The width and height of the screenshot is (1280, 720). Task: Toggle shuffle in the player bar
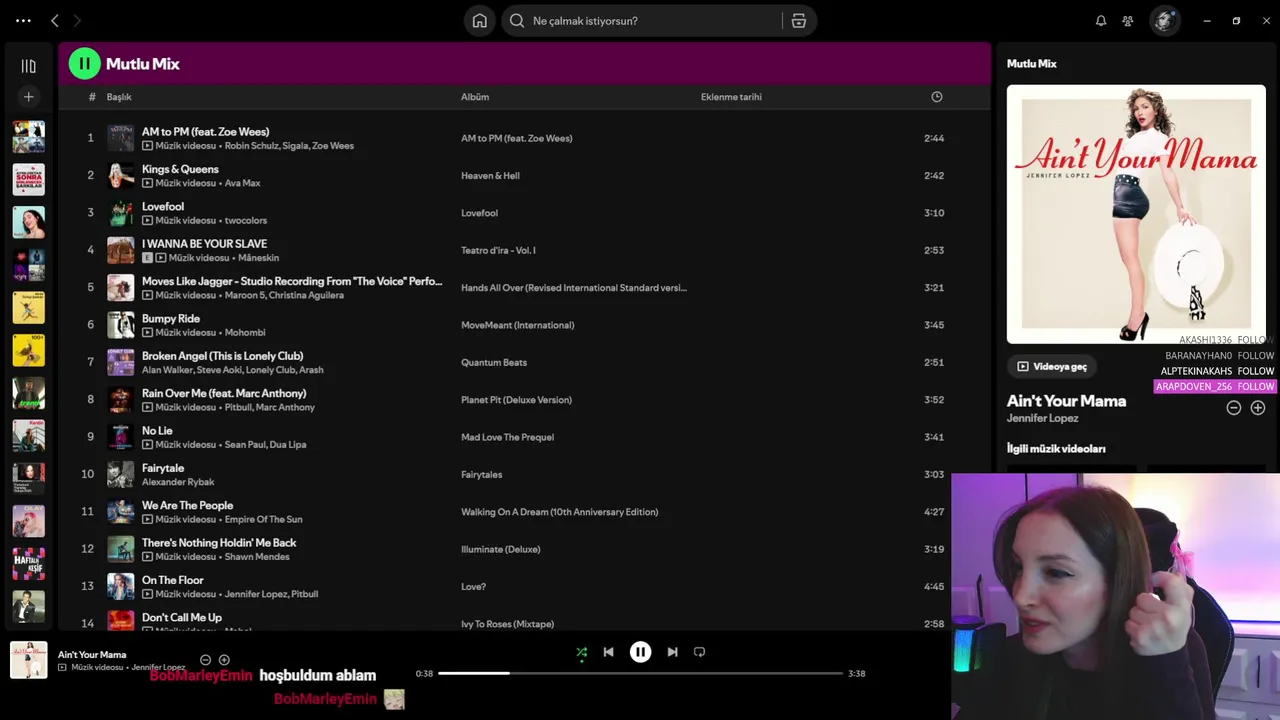tap(582, 652)
